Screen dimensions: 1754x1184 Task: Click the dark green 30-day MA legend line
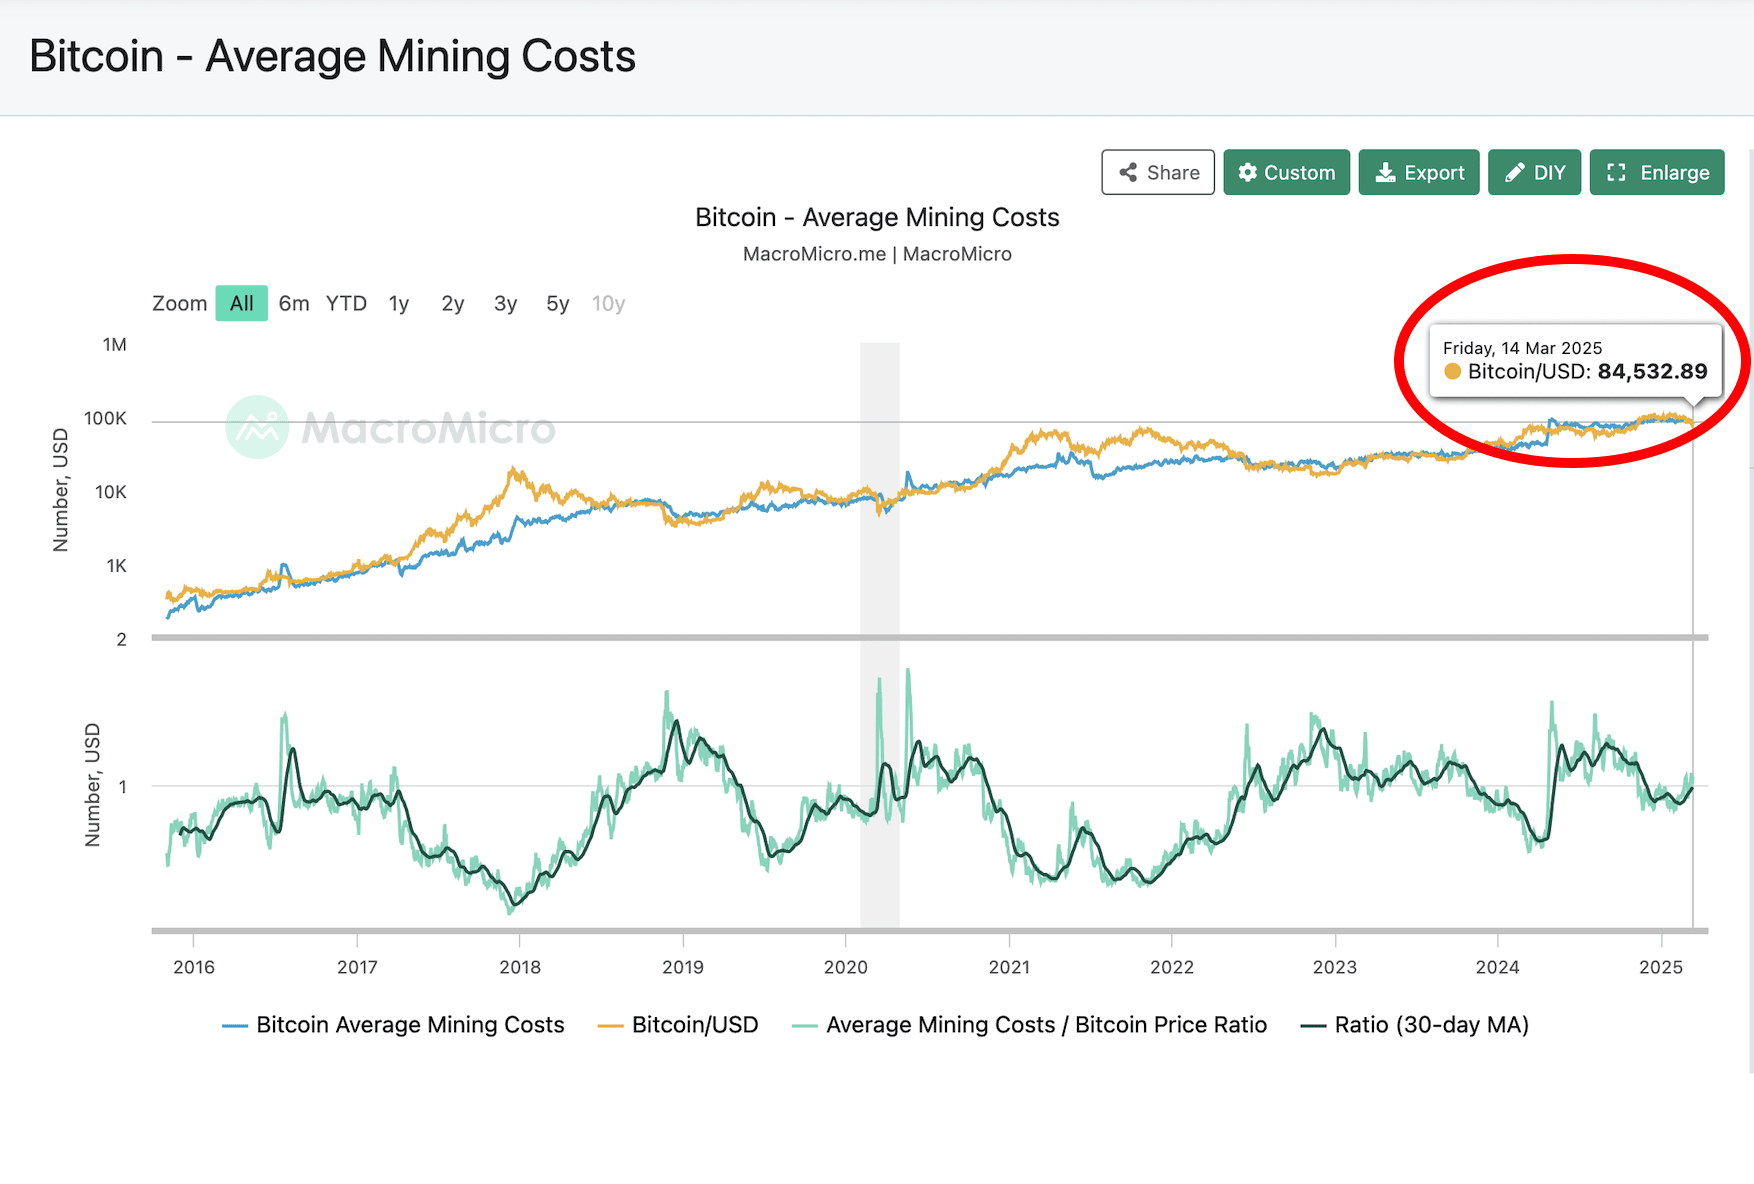1313,1026
